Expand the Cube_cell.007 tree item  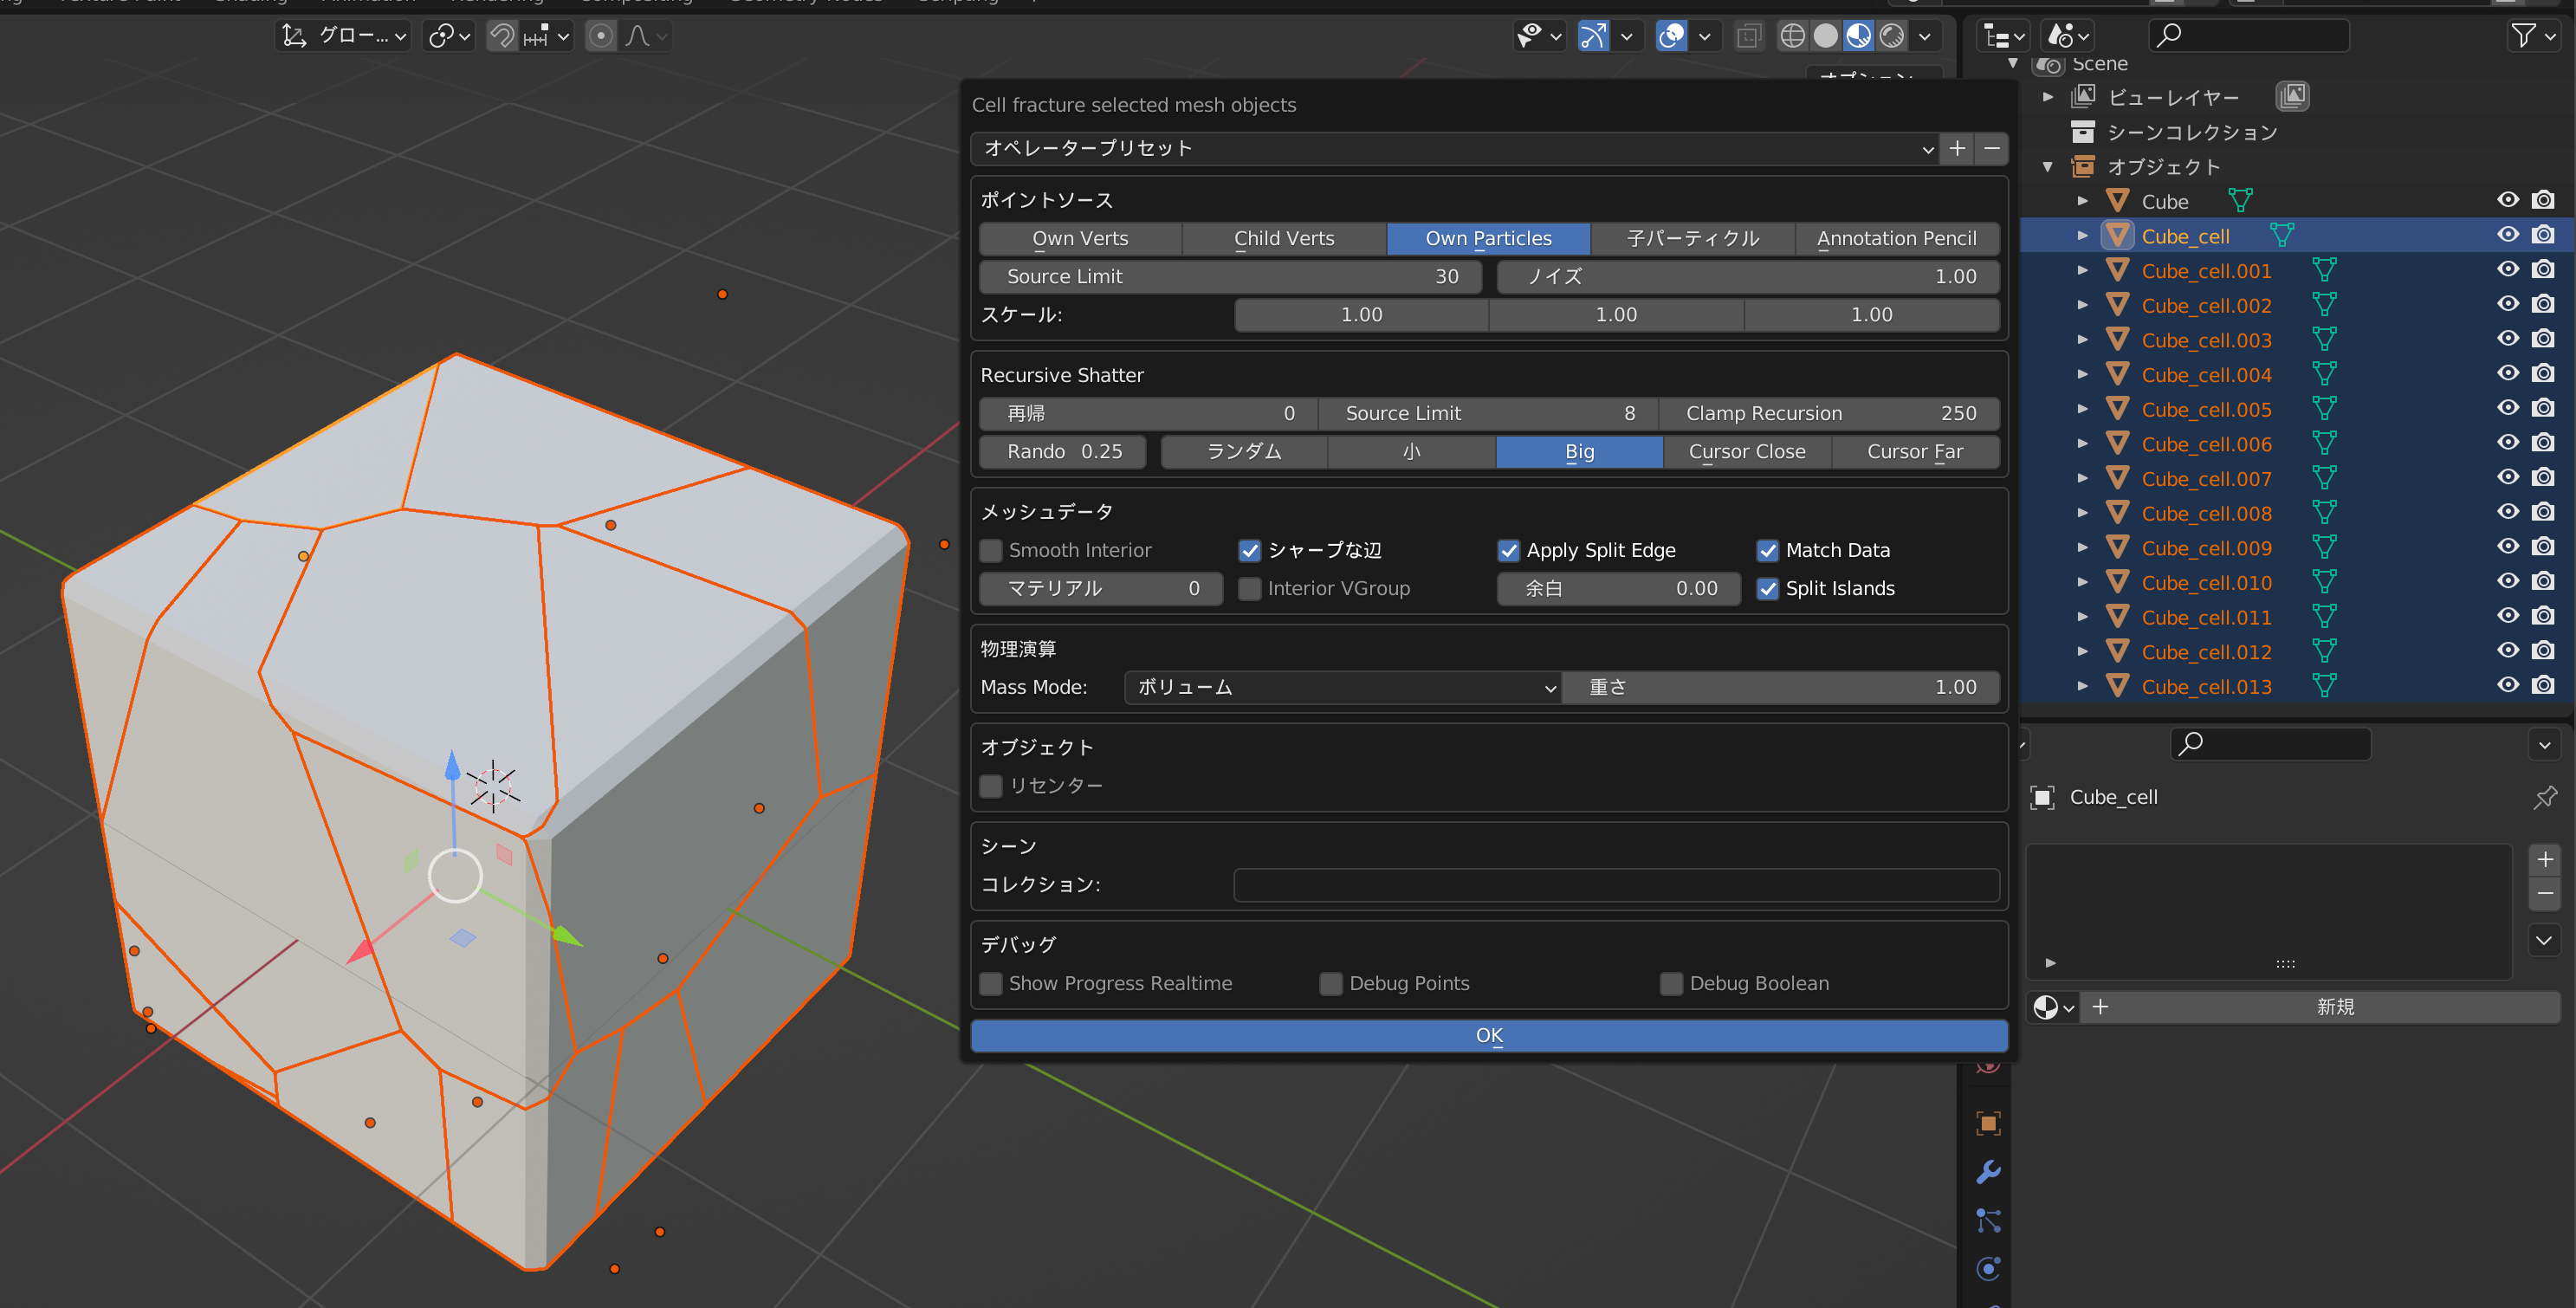tap(2082, 478)
